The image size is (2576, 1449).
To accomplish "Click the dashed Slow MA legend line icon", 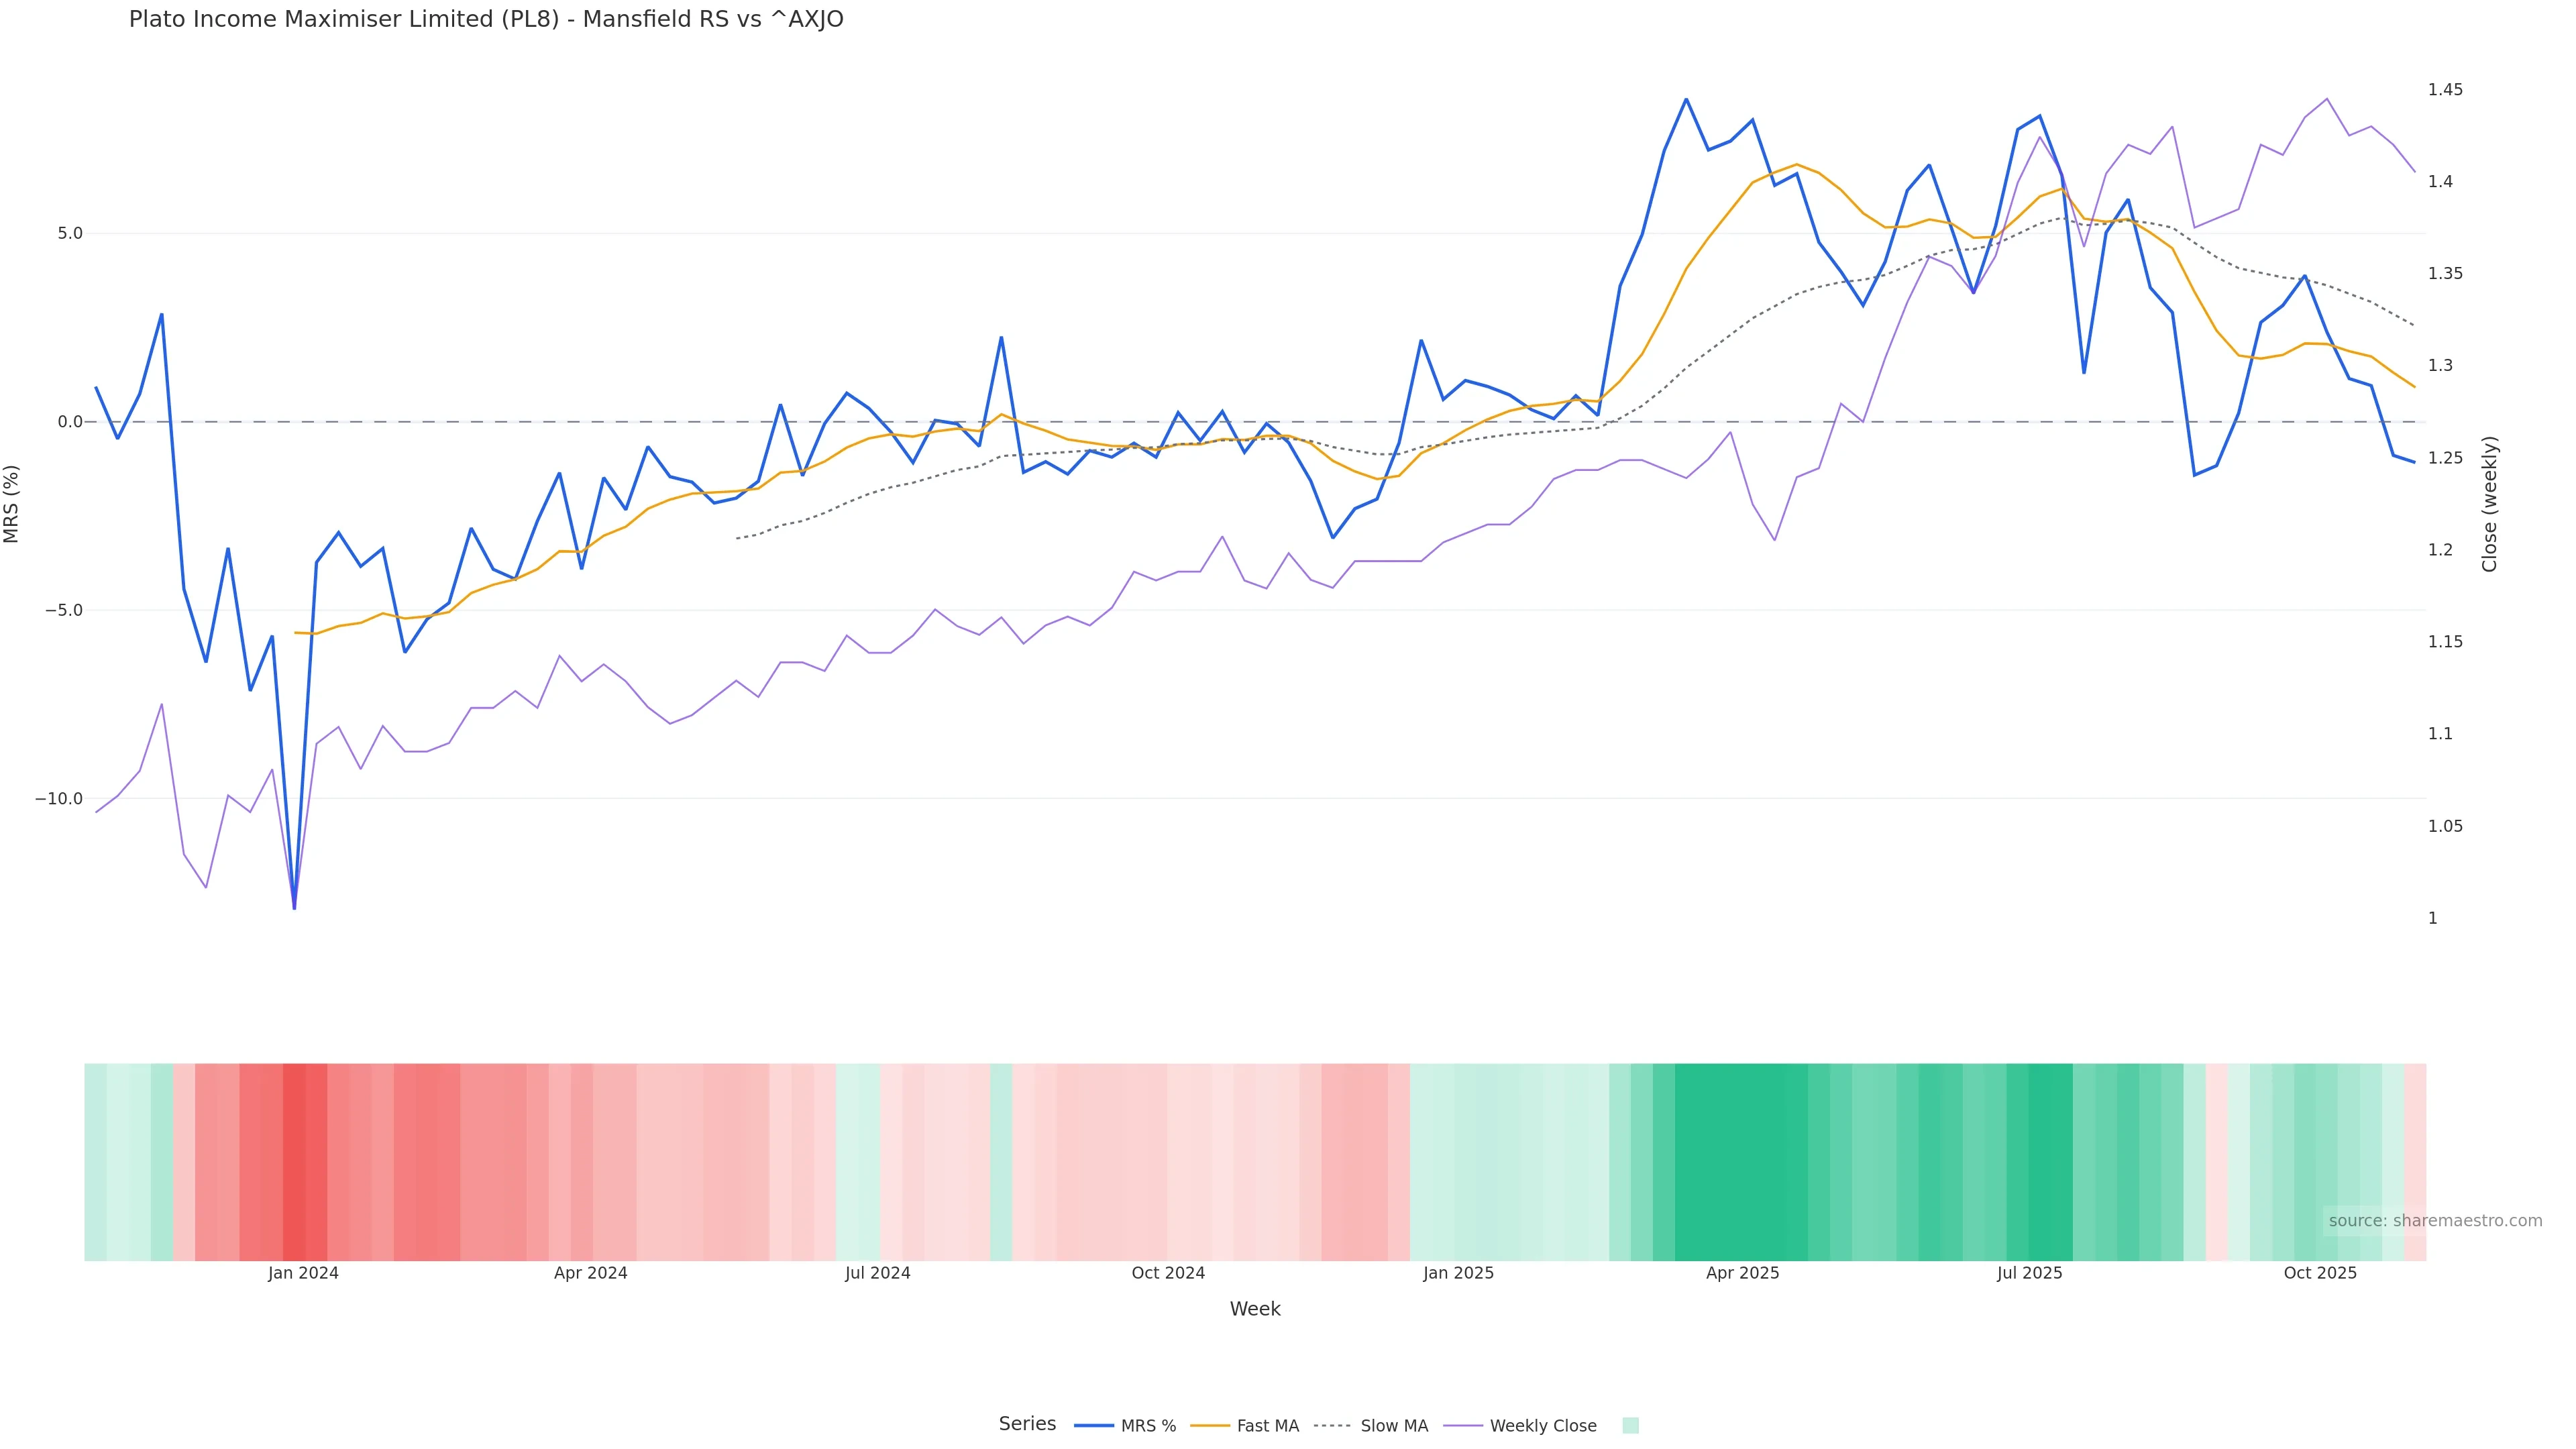I will pos(1333,1426).
